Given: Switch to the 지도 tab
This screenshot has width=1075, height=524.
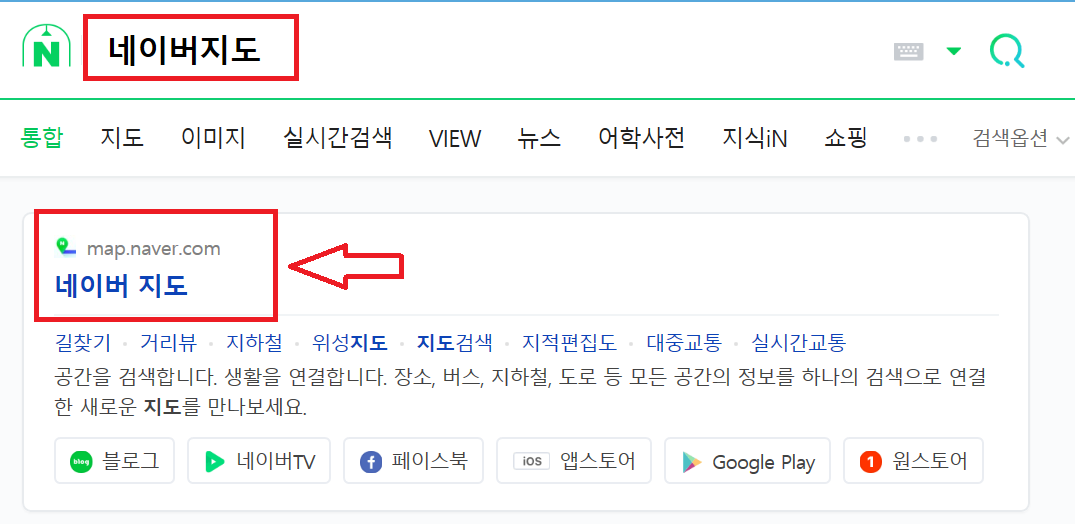Looking at the screenshot, I should coord(122,138).
